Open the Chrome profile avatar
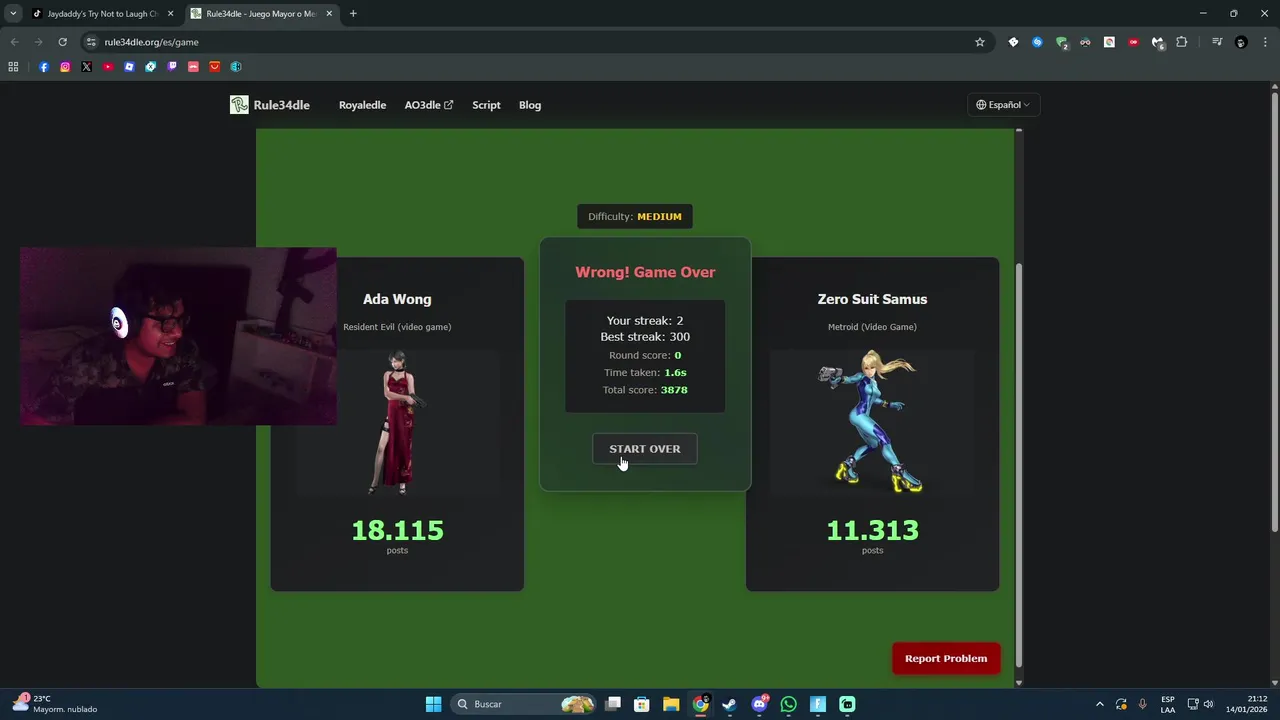Viewport: 1280px width, 720px height. pos(1241,42)
